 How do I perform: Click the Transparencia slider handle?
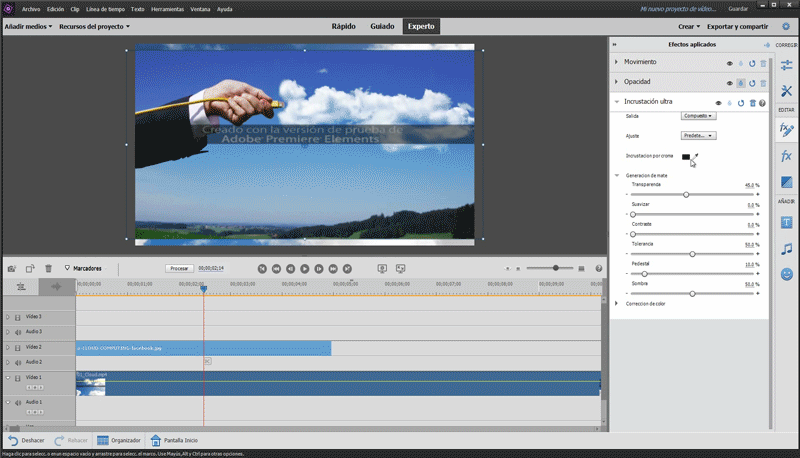[686, 194]
